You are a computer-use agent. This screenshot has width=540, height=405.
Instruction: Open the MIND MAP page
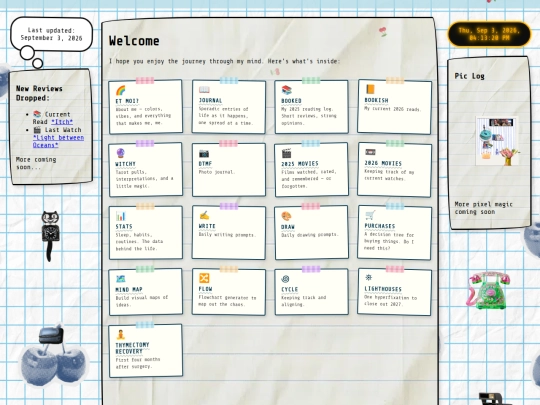[129, 289]
